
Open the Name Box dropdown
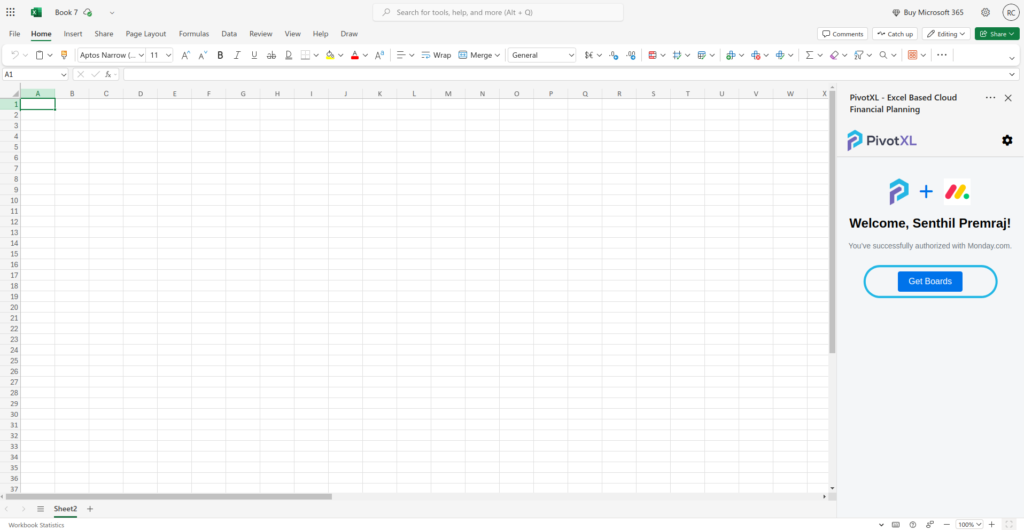pos(63,75)
